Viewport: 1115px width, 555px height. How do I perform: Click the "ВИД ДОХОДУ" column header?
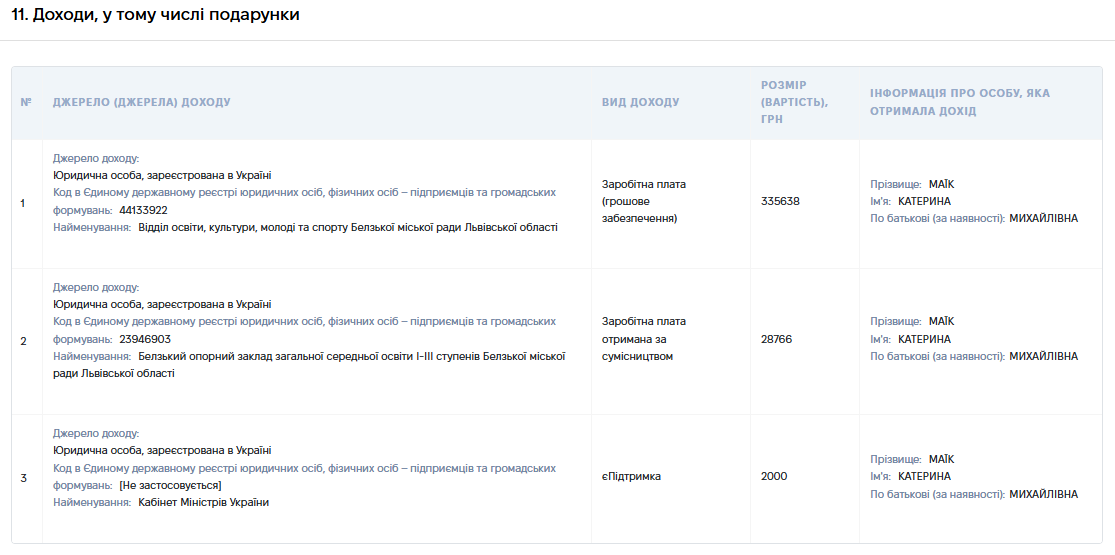(640, 102)
